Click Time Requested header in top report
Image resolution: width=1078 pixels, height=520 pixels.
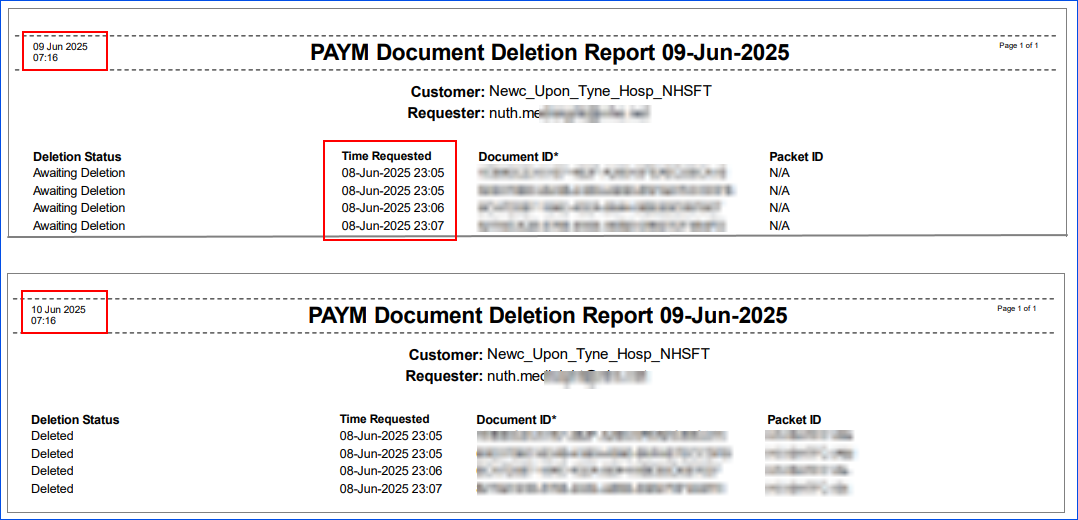point(386,156)
